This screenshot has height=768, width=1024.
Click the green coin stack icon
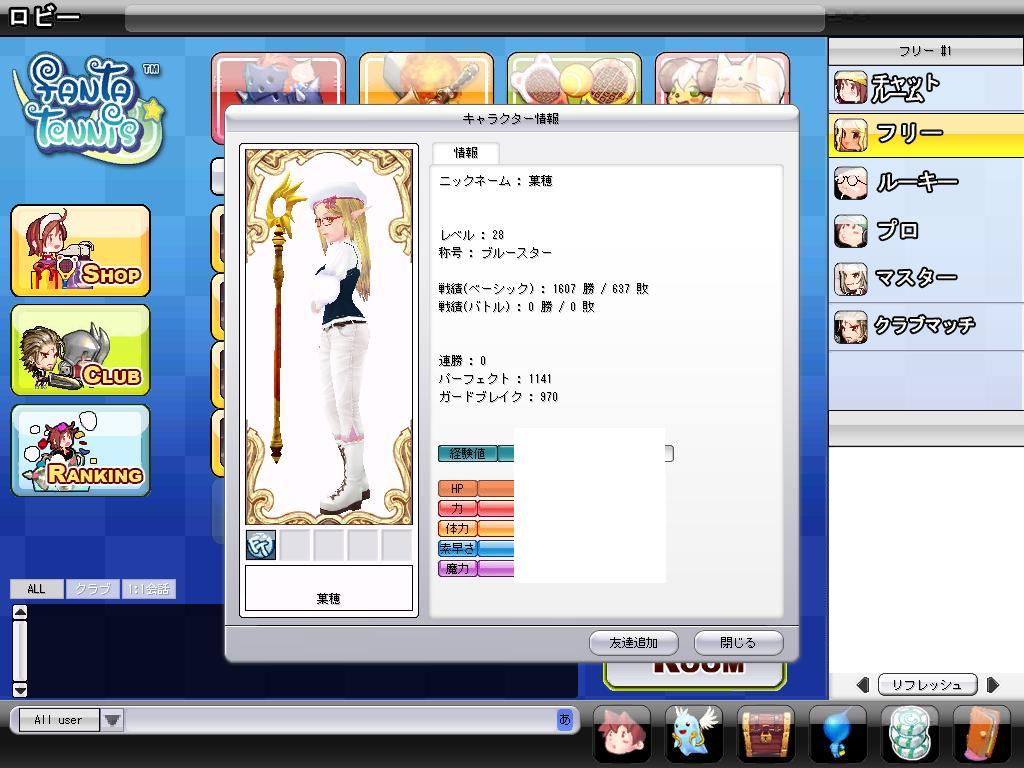[x=909, y=733]
